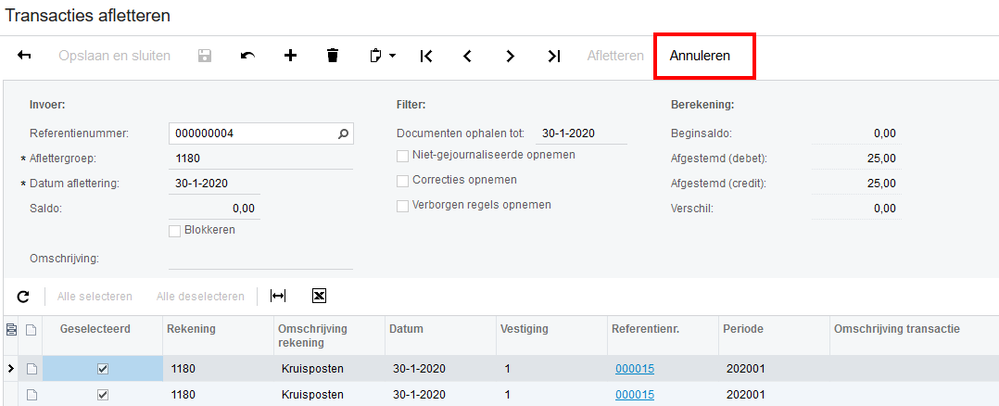Export the grid to Excel

point(319,296)
